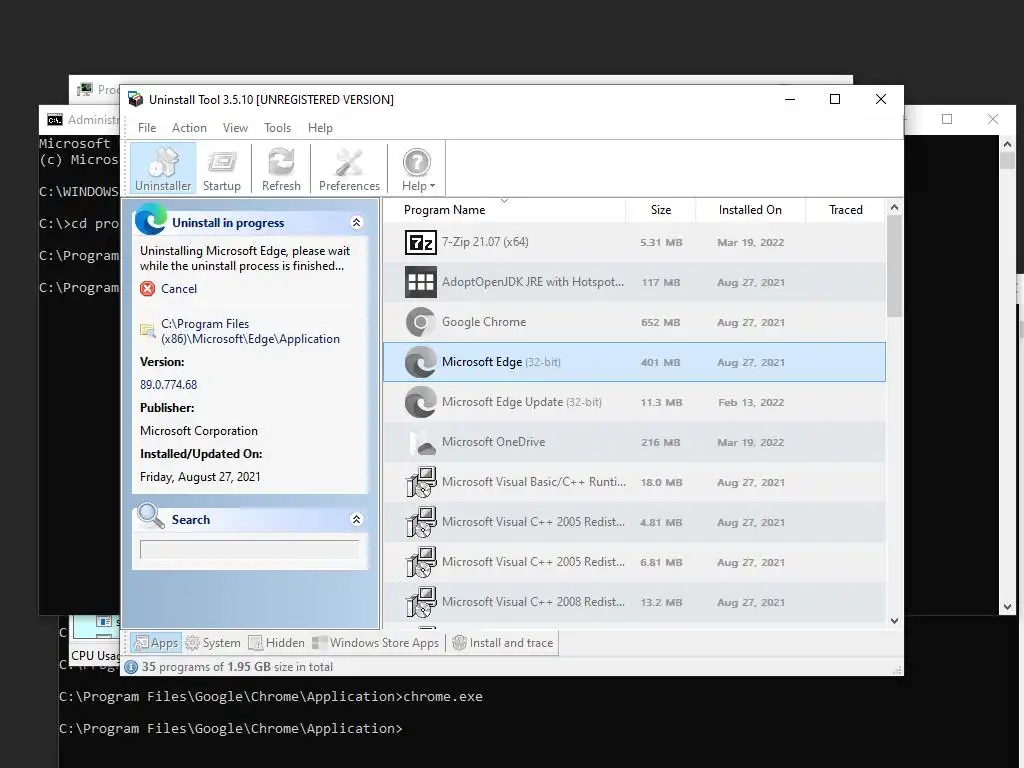
Task: Sort by Installed On column
Action: pos(750,210)
